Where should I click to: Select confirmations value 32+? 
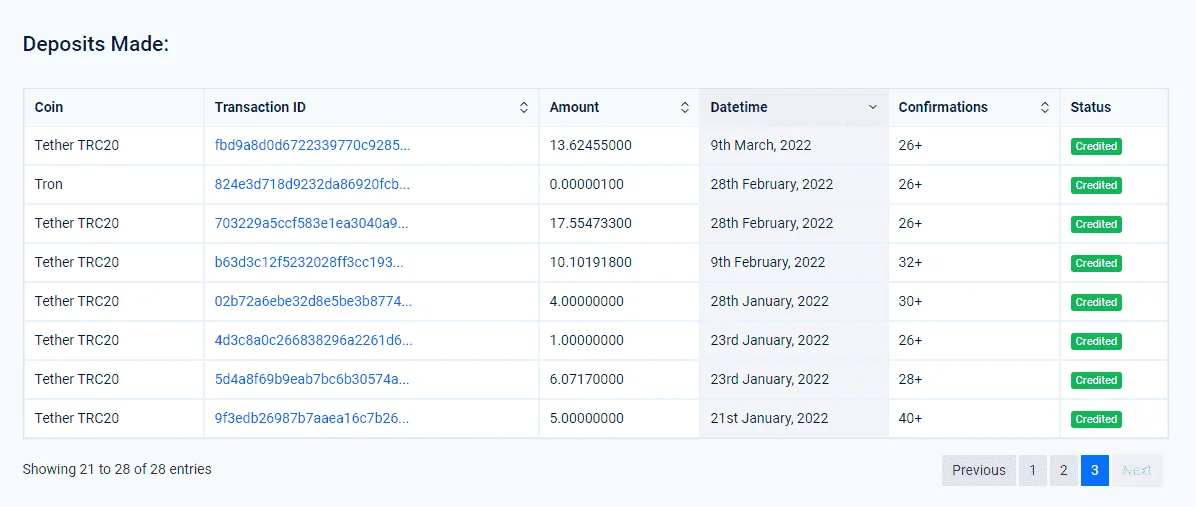pyautogui.click(x=910, y=262)
